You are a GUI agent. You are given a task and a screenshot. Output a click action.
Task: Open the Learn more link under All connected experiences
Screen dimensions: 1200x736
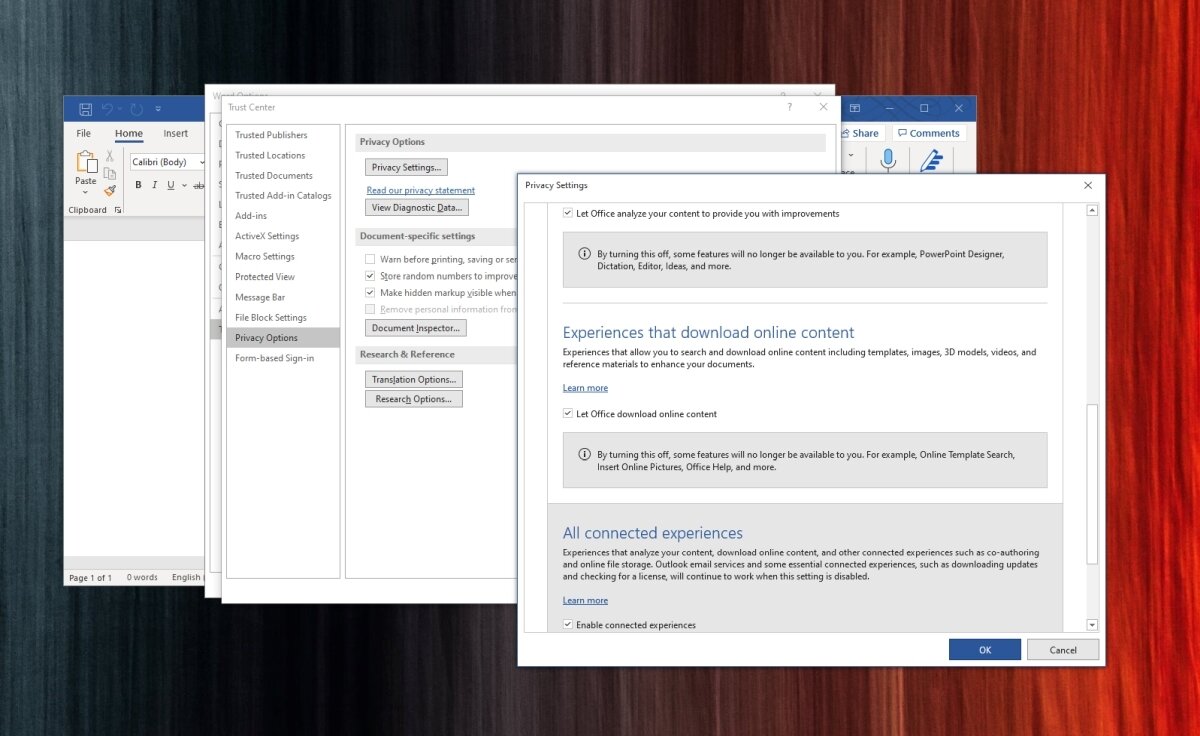coord(585,600)
